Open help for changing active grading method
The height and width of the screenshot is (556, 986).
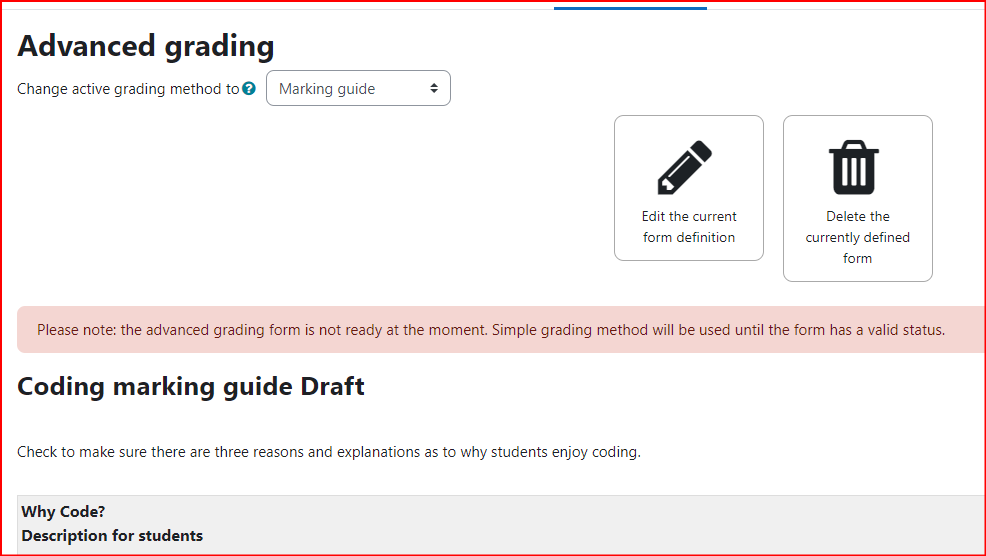[249, 89]
